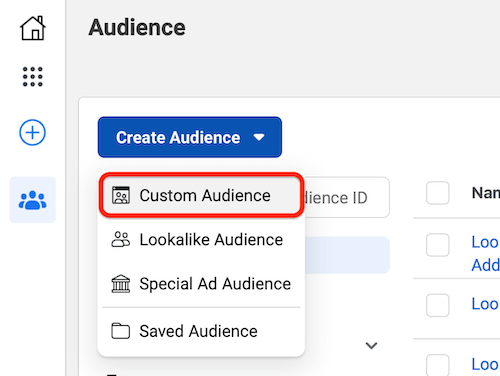The width and height of the screenshot is (500, 376).
Task: Tick the partially visible bottom row checkbox
Action: click(438, 365)
